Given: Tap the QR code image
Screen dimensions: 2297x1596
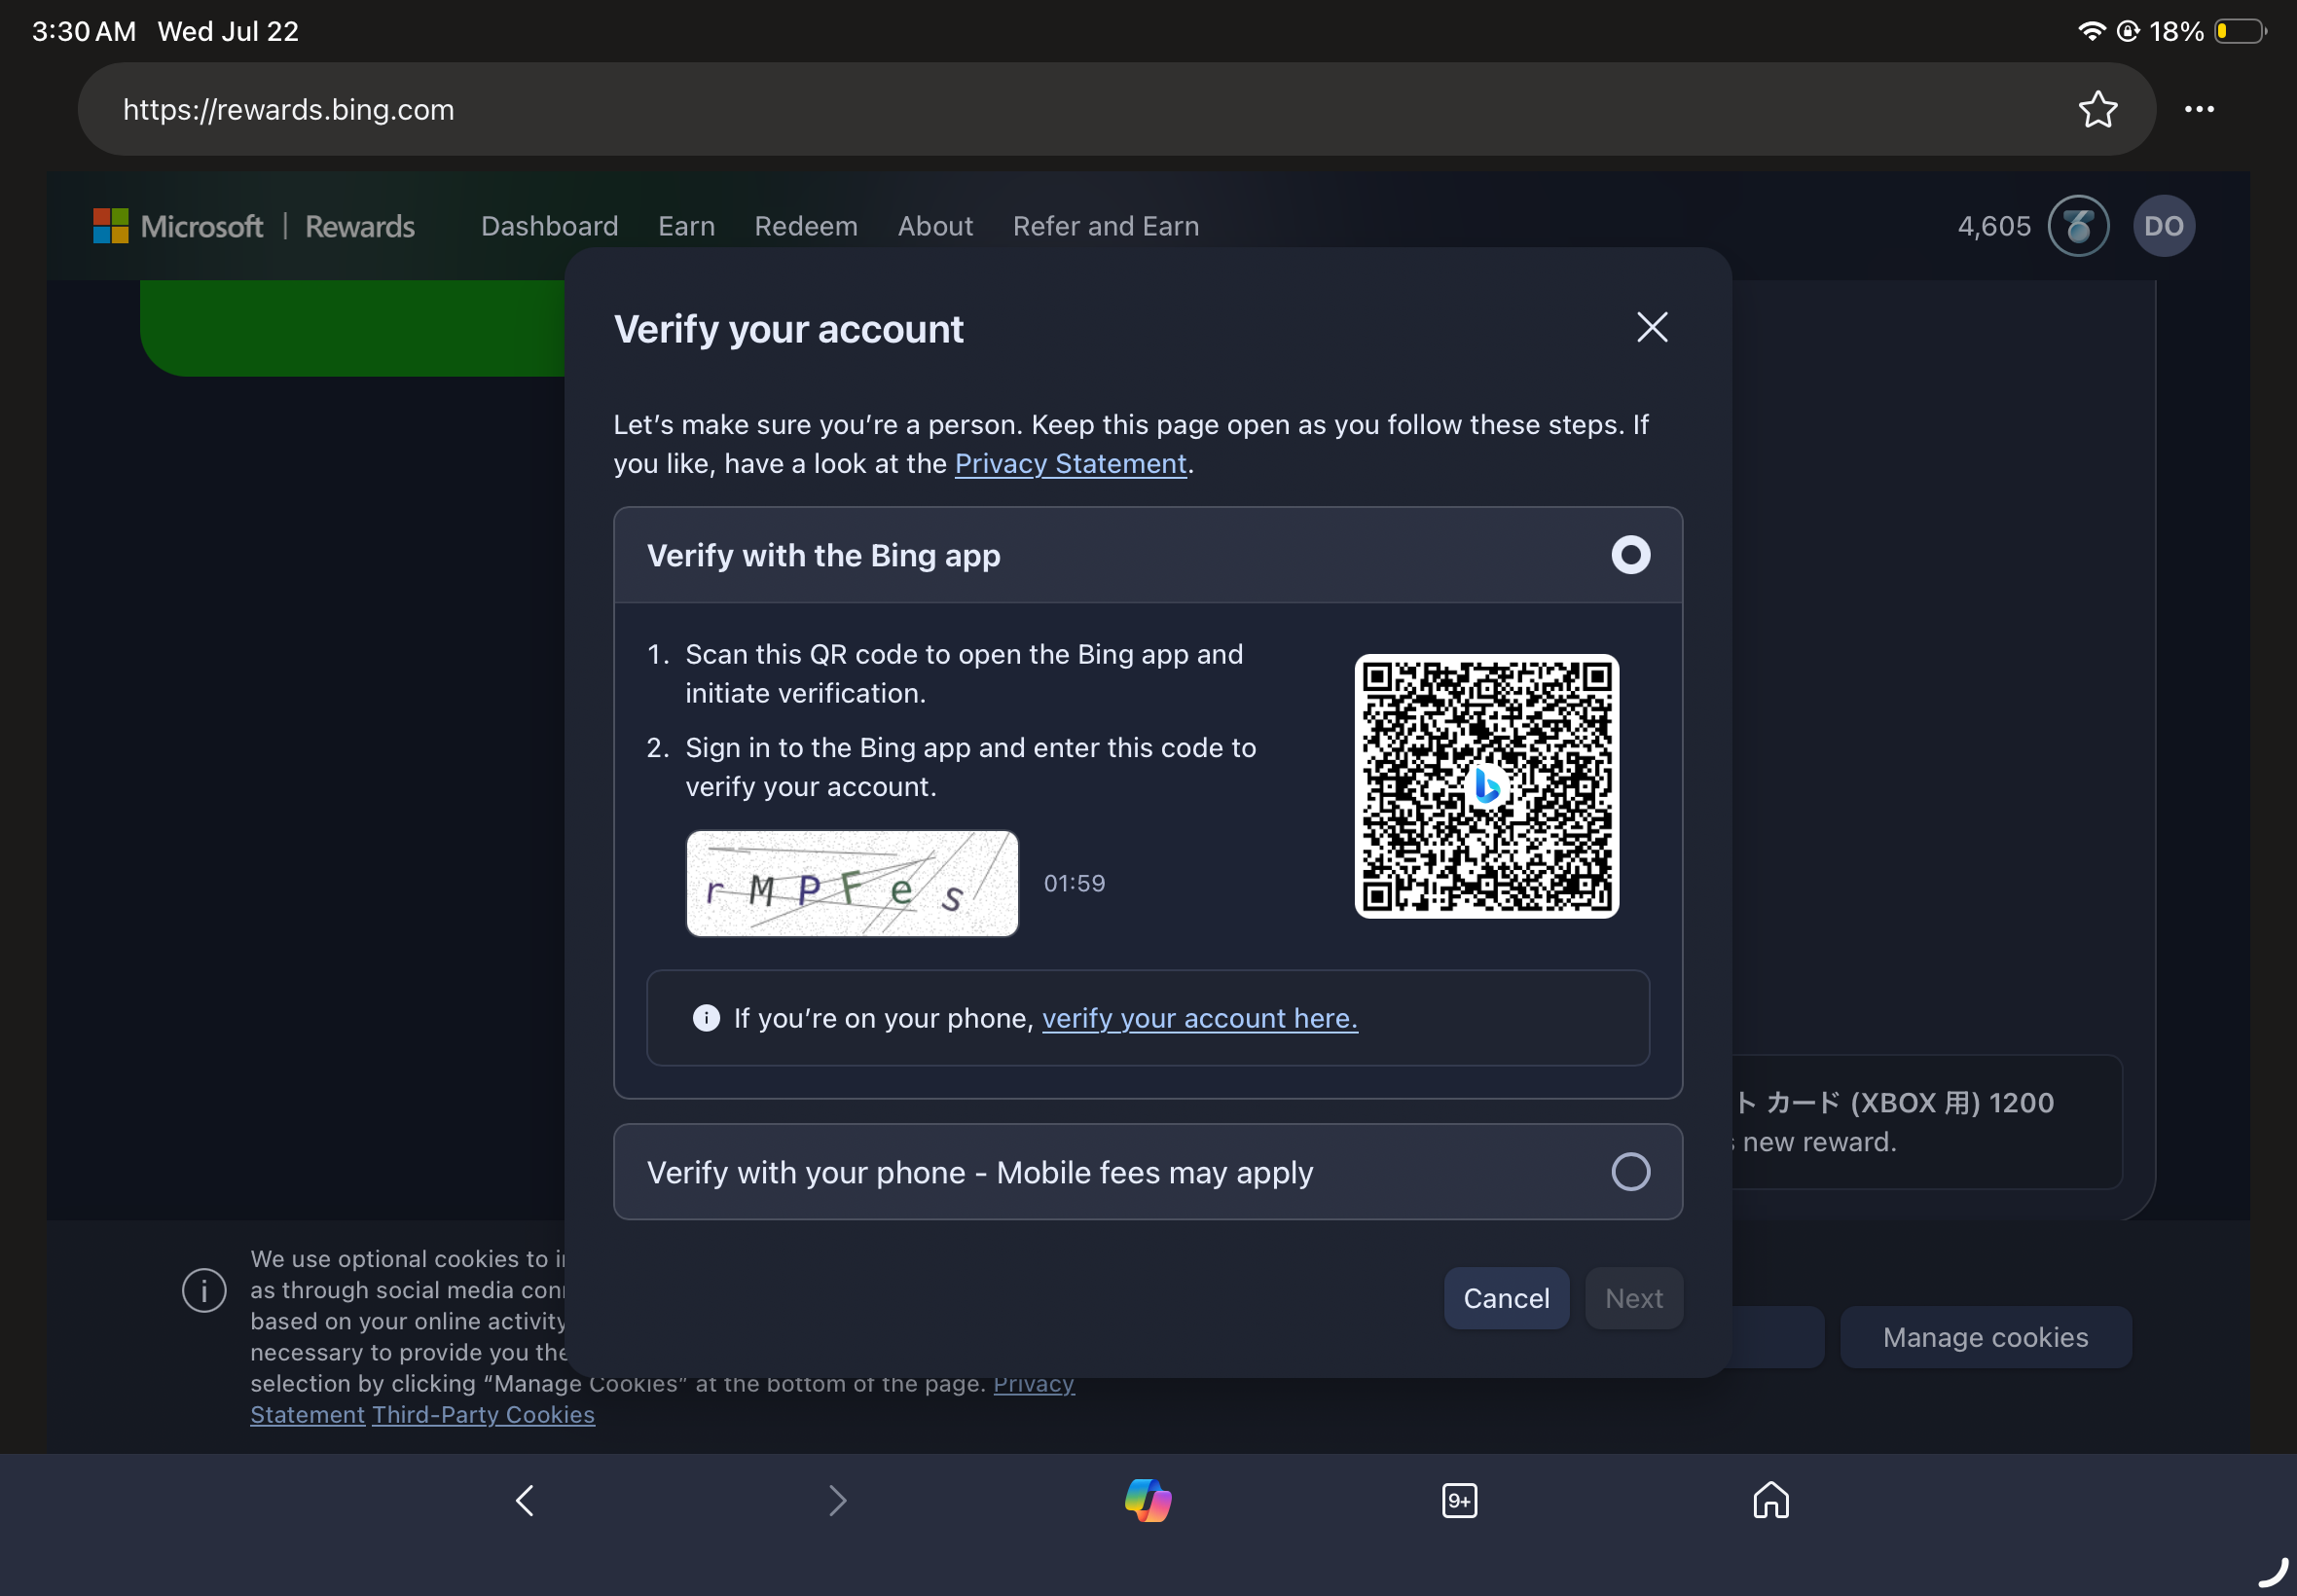Looking at the screenshot, I should pos(1487,786).
